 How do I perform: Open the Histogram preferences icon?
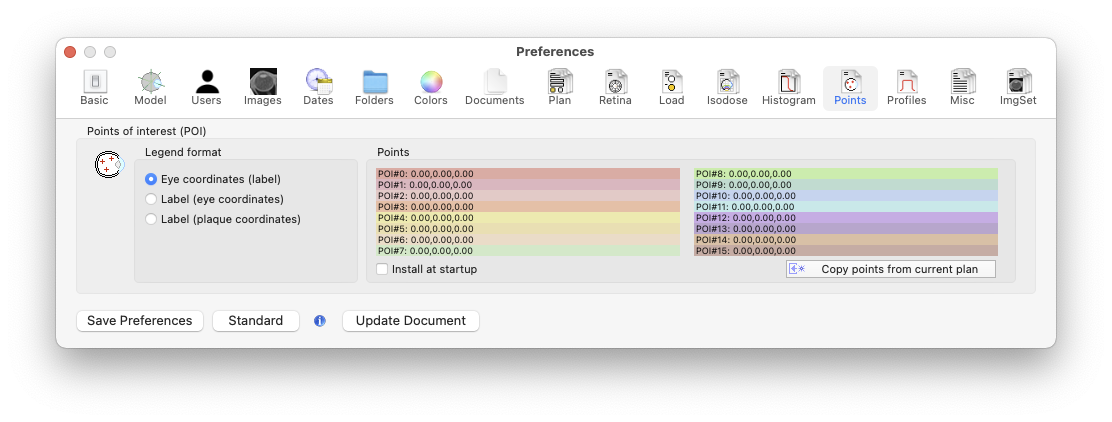tap(789, 88)
